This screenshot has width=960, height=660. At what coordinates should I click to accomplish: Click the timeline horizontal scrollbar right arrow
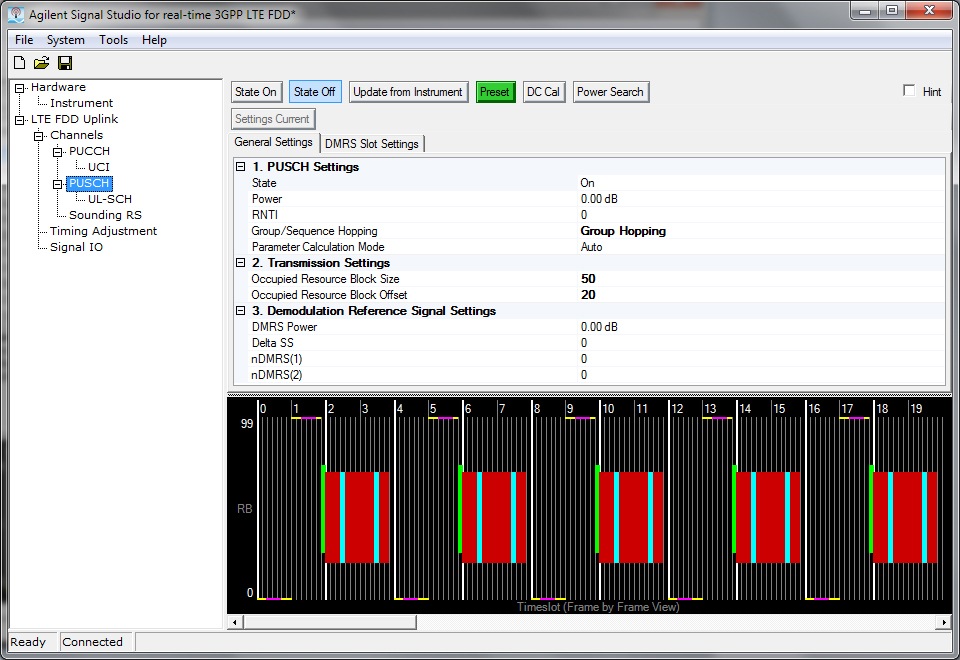coord(943,623)
